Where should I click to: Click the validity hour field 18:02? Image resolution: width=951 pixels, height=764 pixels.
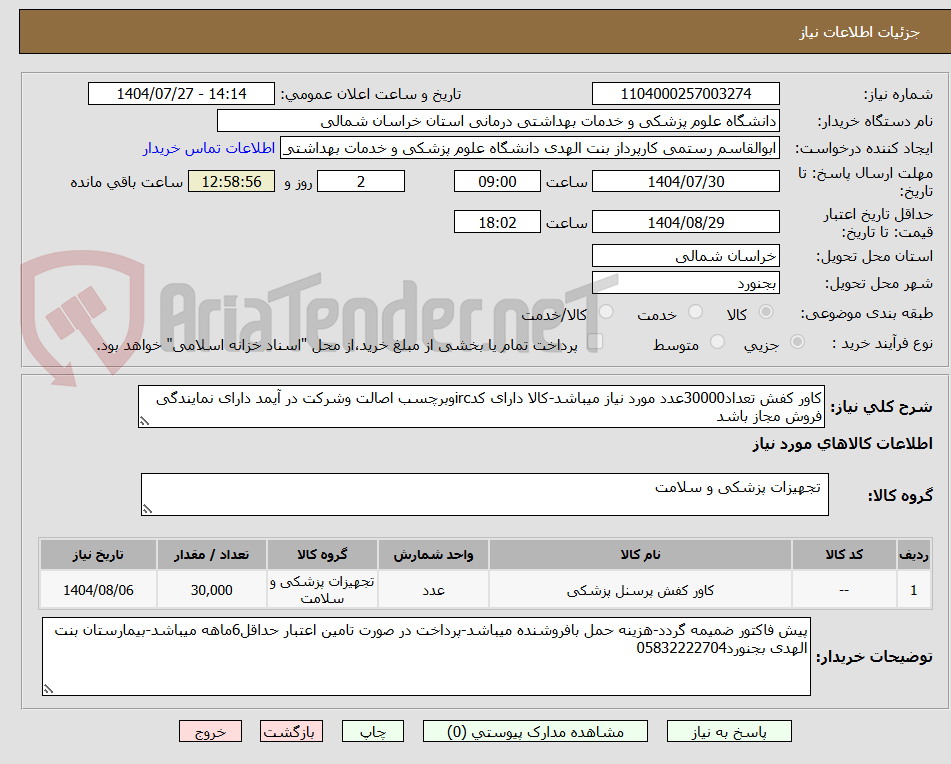[x=497, y=223]
